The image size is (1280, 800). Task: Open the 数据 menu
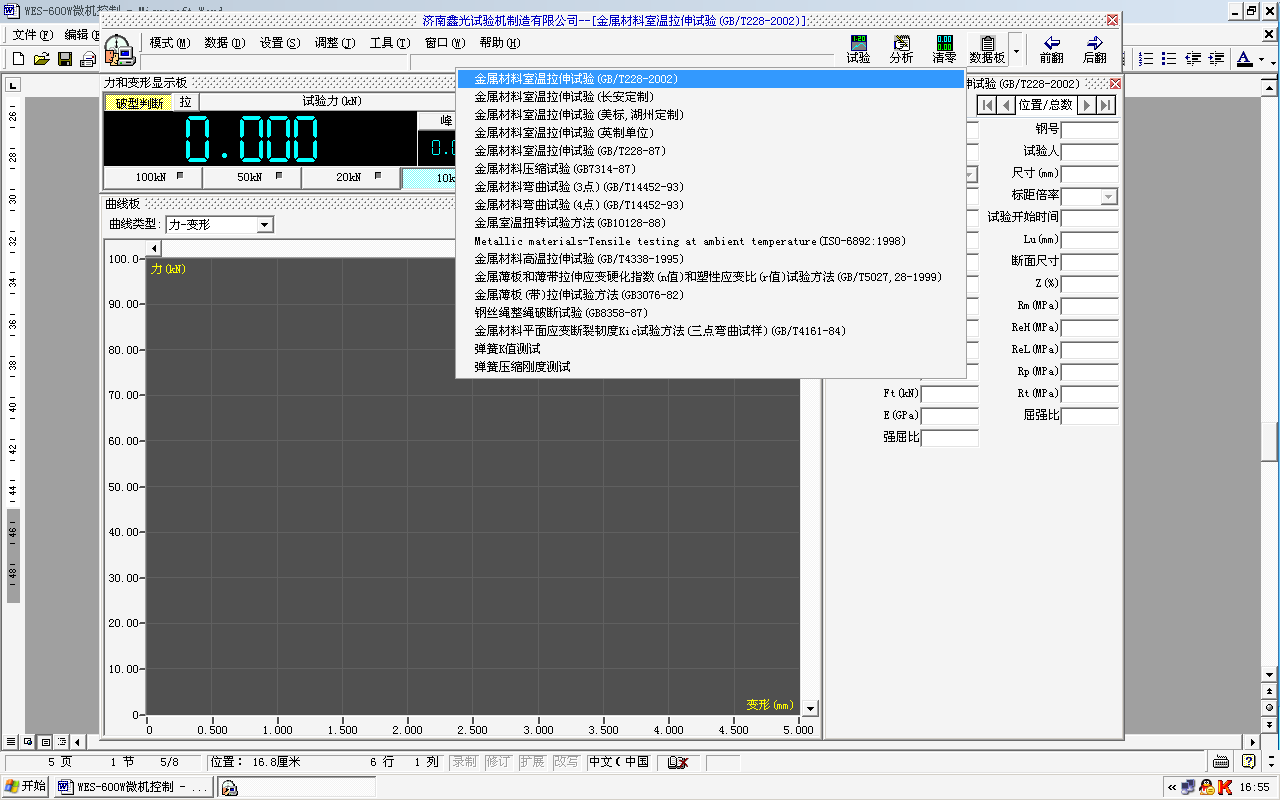tap(224, 43)
